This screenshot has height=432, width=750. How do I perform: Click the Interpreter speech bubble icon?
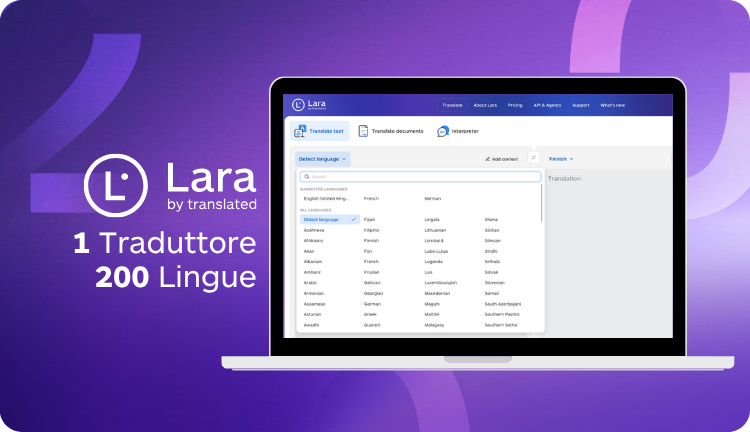pos(443,131)
